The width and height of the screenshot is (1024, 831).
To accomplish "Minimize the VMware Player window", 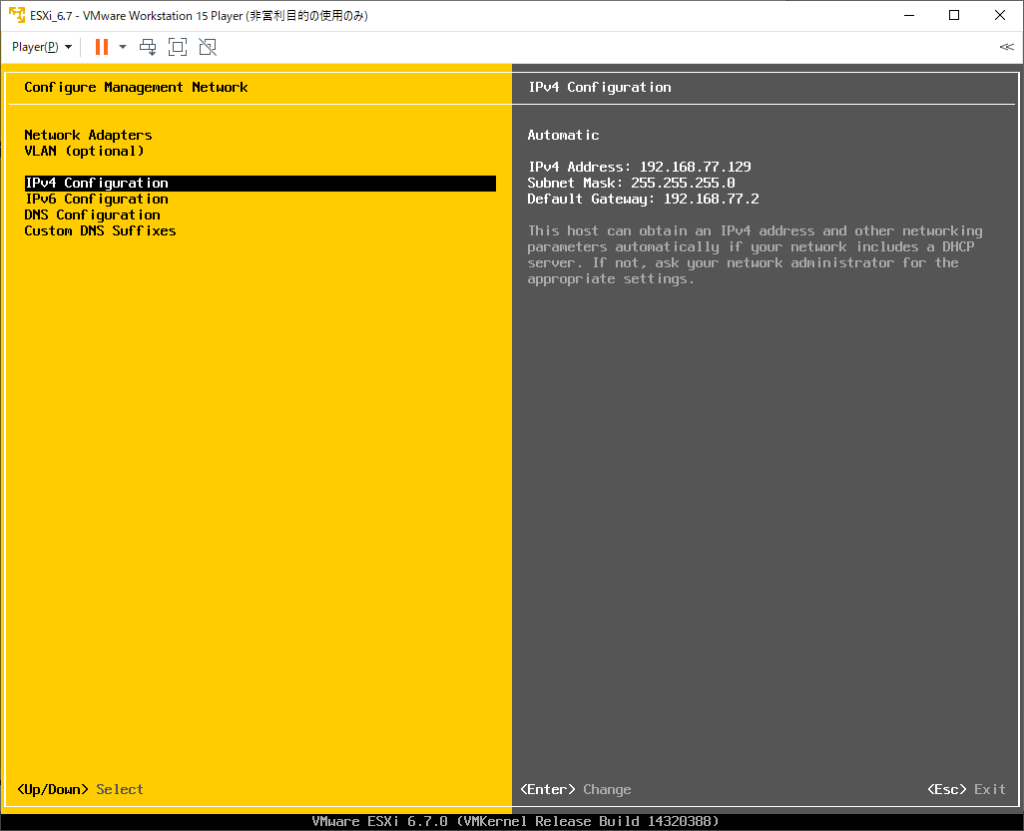I will click(909, 15).
